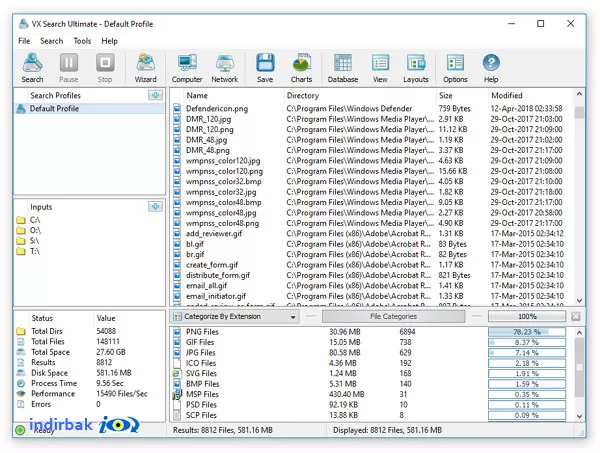Open the Categorize By Extension dropdown

235,316
